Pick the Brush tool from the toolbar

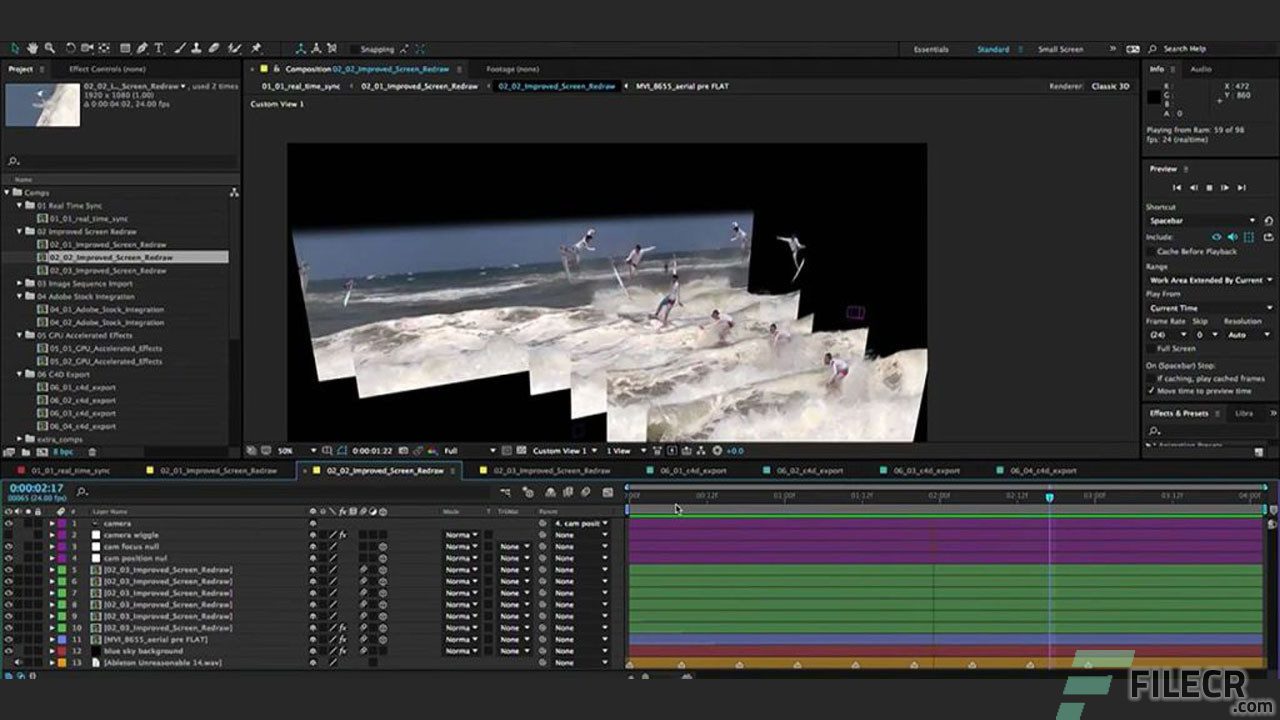click(x=179, y=48)
